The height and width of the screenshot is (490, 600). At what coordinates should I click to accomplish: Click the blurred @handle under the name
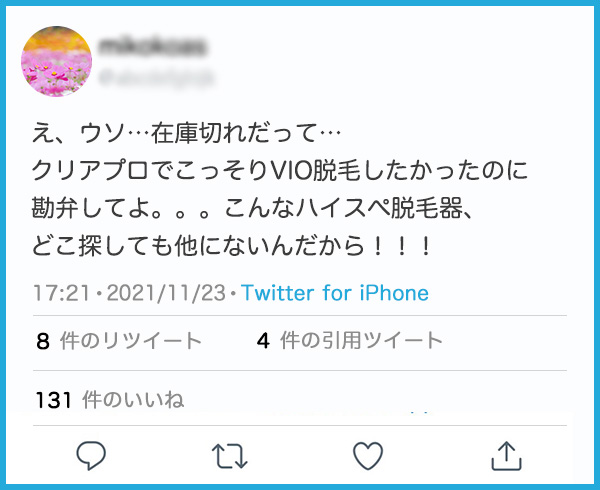pyautogui.click(x=156, y=78)
